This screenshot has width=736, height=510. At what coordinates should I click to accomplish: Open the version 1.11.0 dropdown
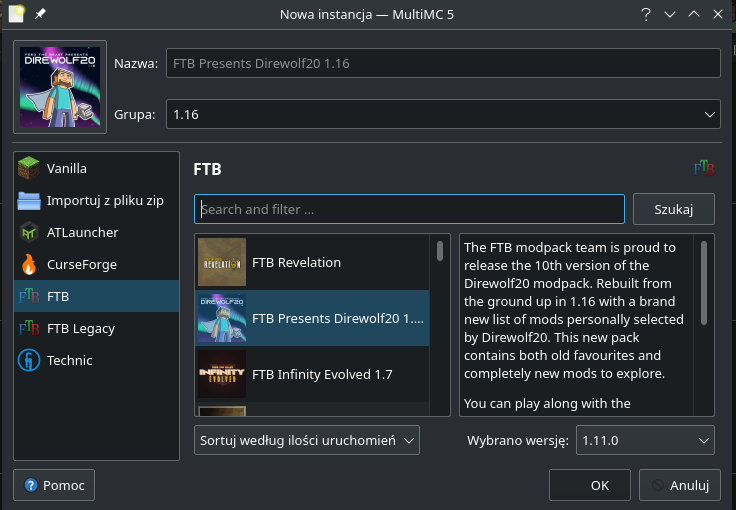click(x=645, y=440)
